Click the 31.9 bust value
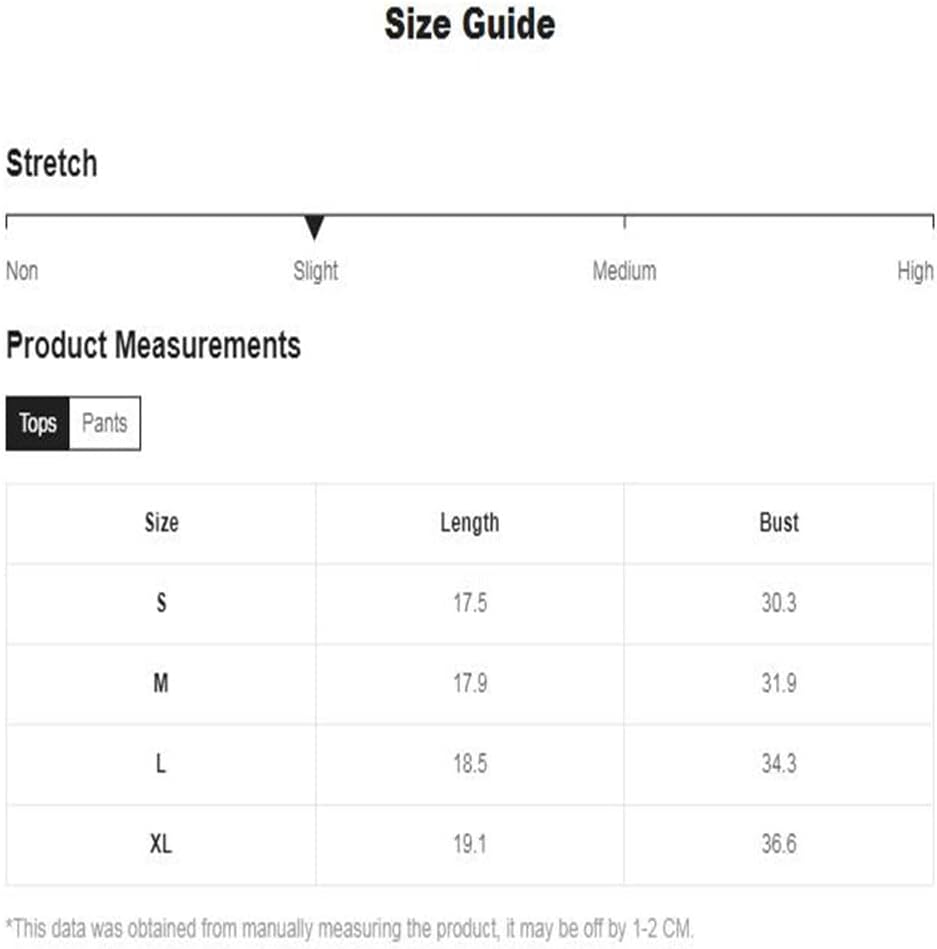The width and height of the screenshot is (937, 949). pyautogui.click(x=779, y=683)
